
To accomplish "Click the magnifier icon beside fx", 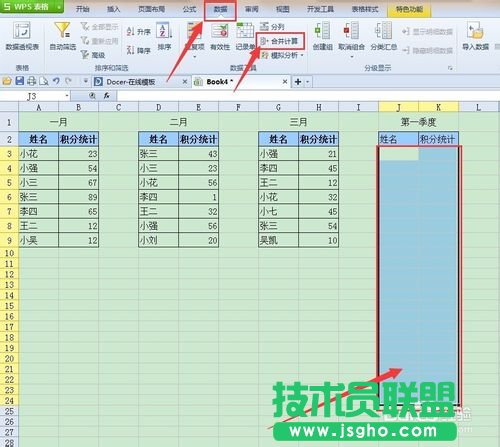I will tap(92, 96).
